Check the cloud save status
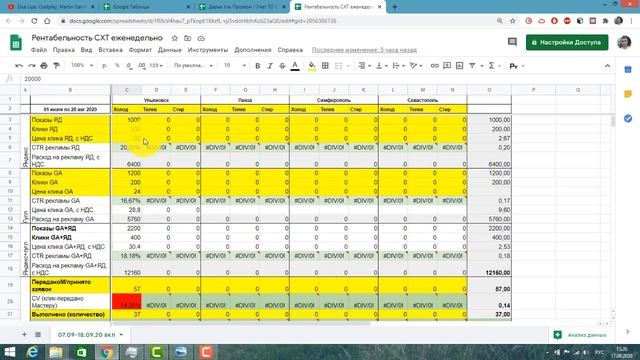640x360 pixels. [201, 38]
